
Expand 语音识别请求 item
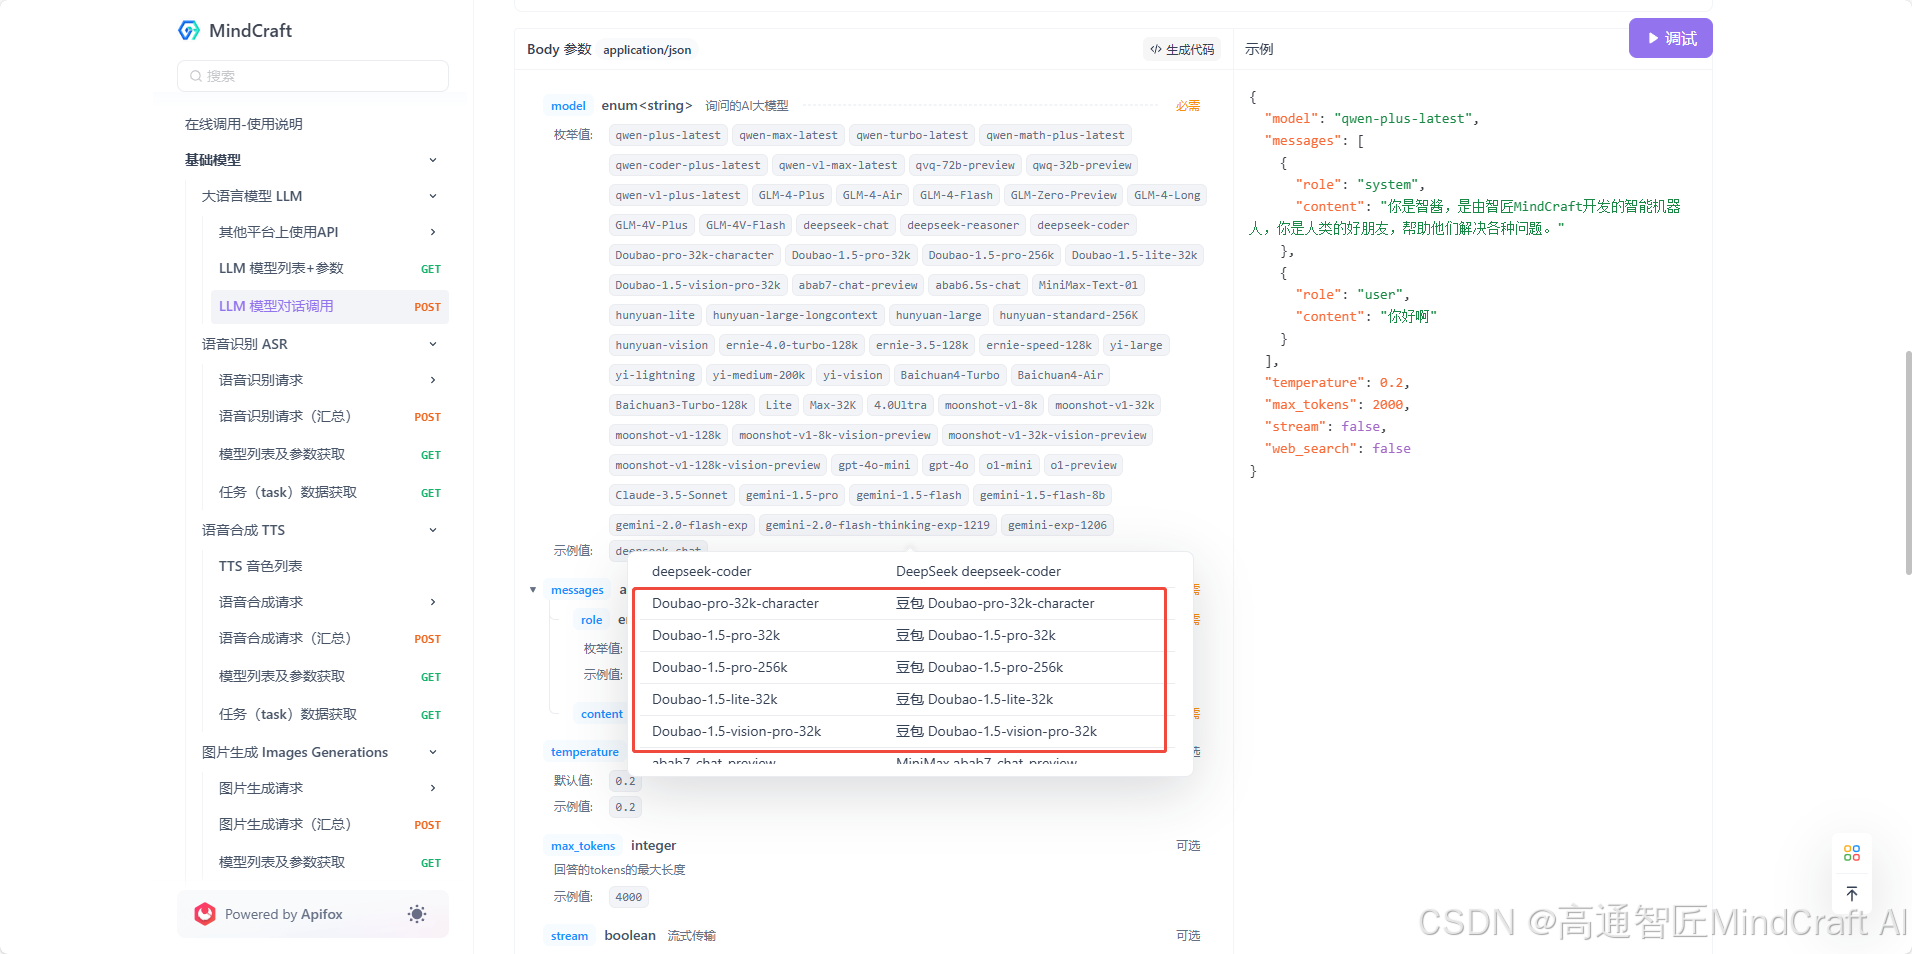coord(433,380)
